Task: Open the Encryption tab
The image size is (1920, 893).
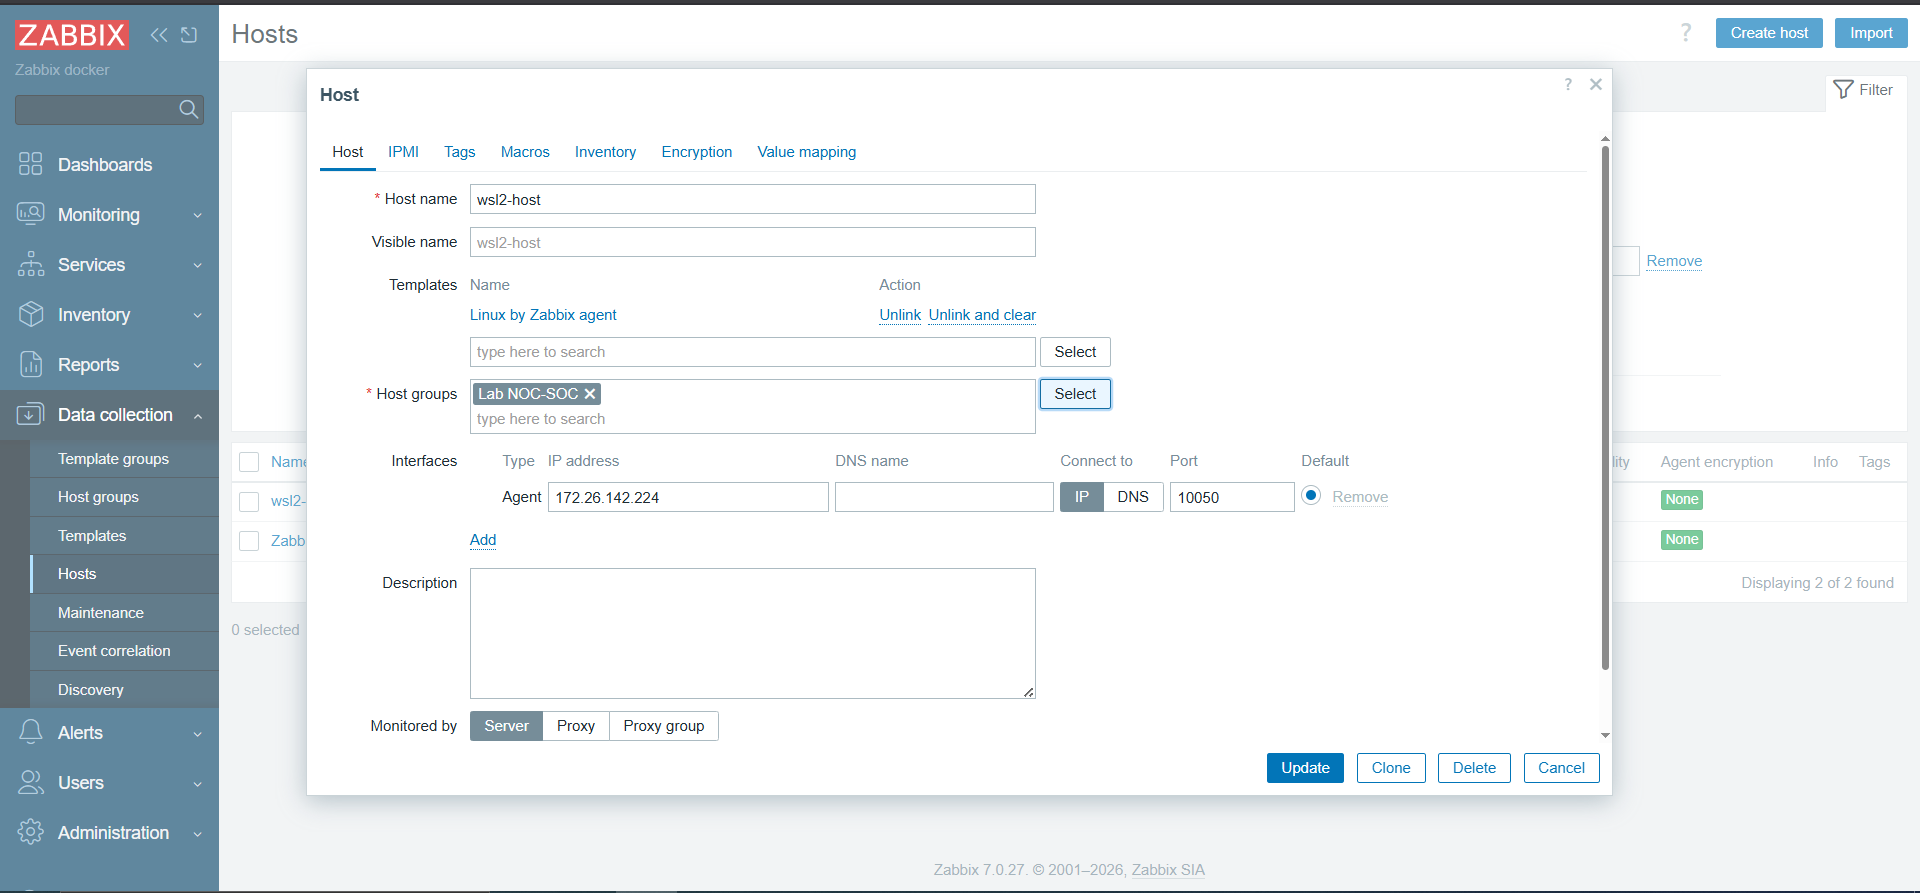Action: click(697, 152)
